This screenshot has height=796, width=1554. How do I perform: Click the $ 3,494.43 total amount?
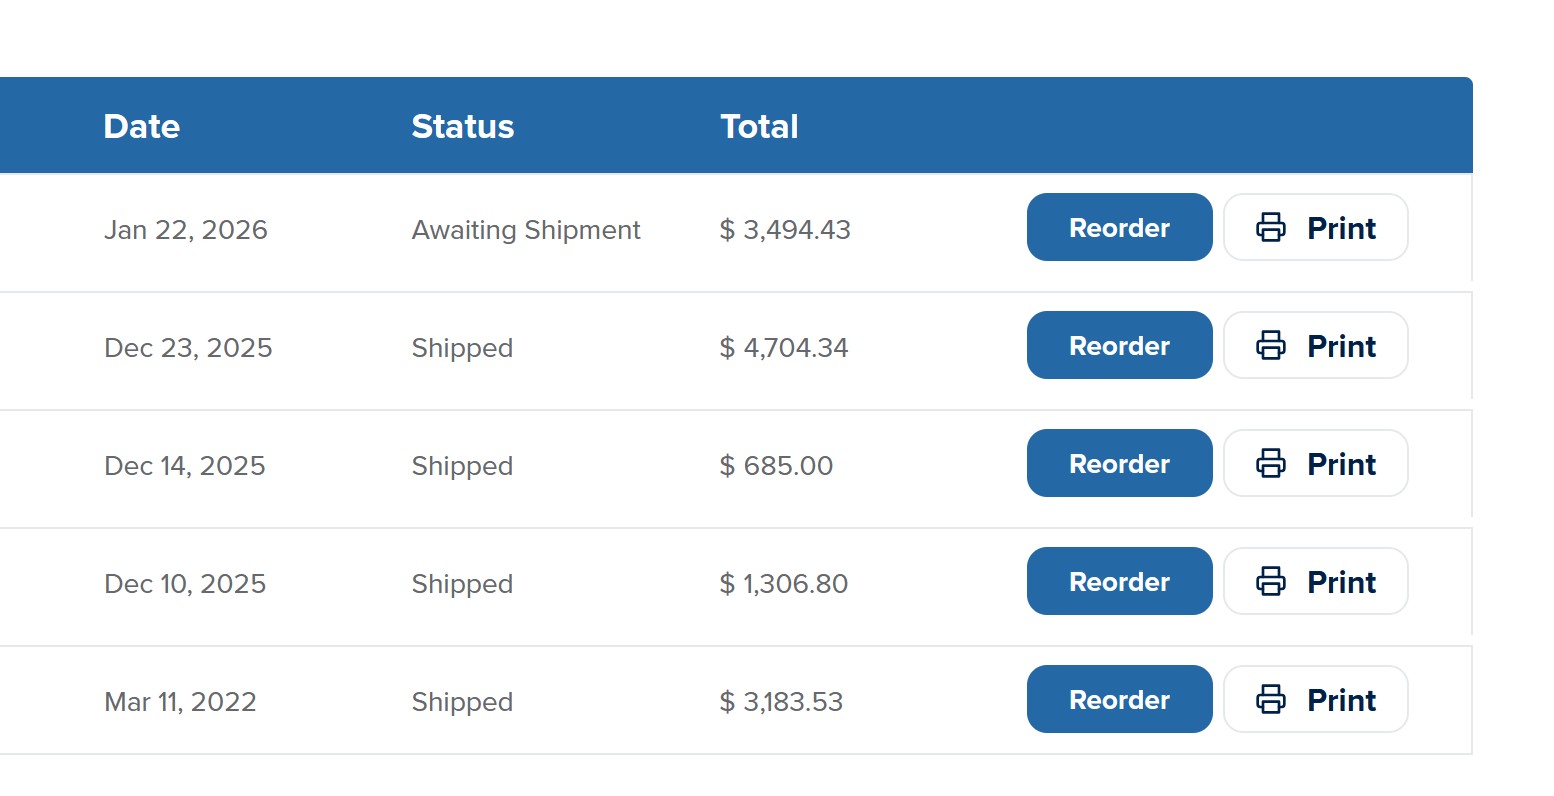coord(785,230)
